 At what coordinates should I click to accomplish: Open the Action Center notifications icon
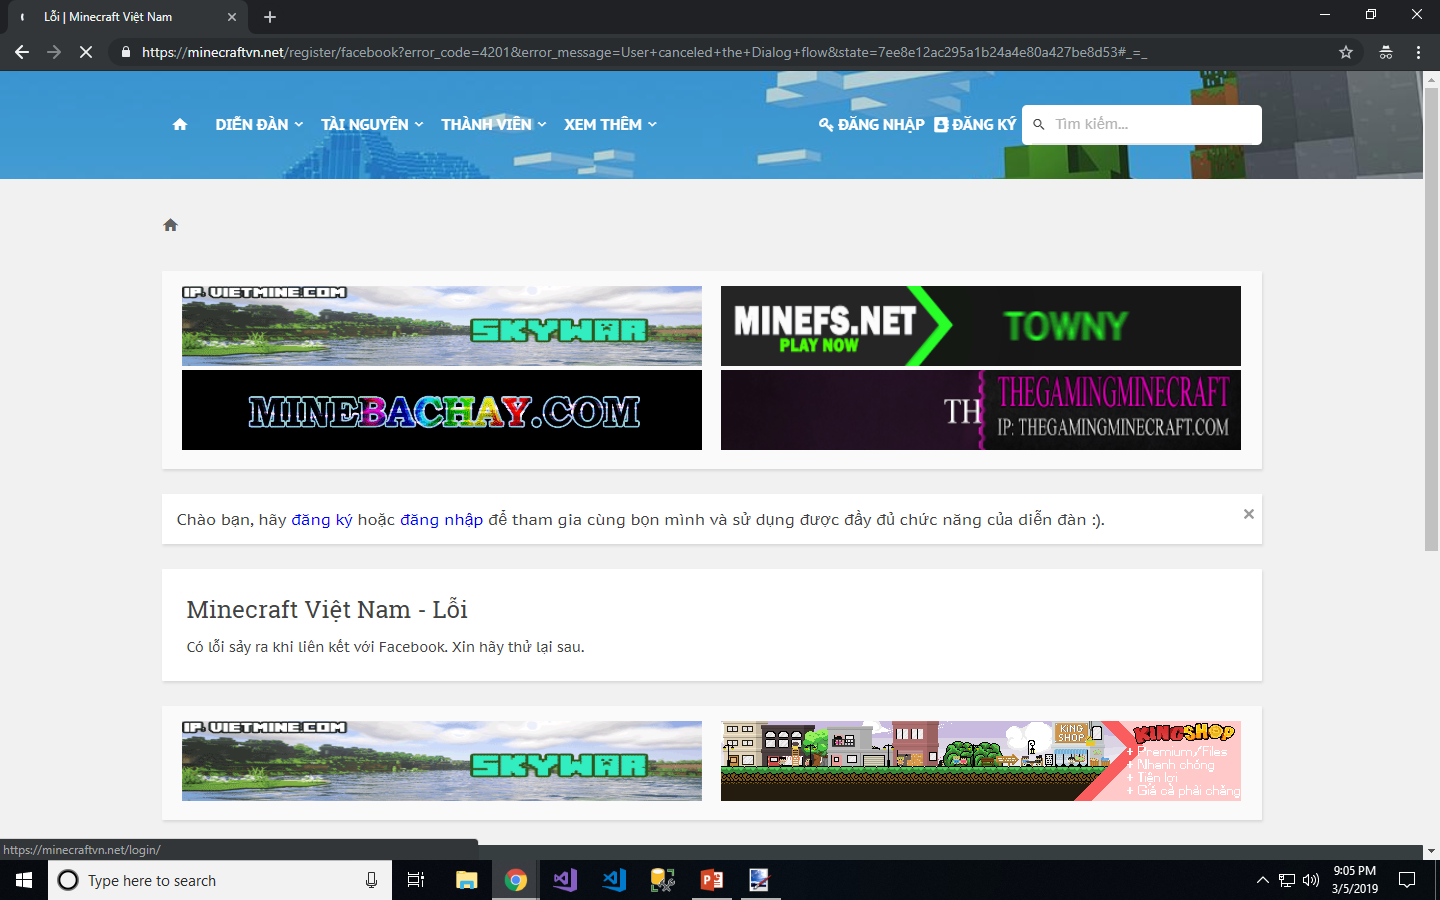tap(1407, 880)
